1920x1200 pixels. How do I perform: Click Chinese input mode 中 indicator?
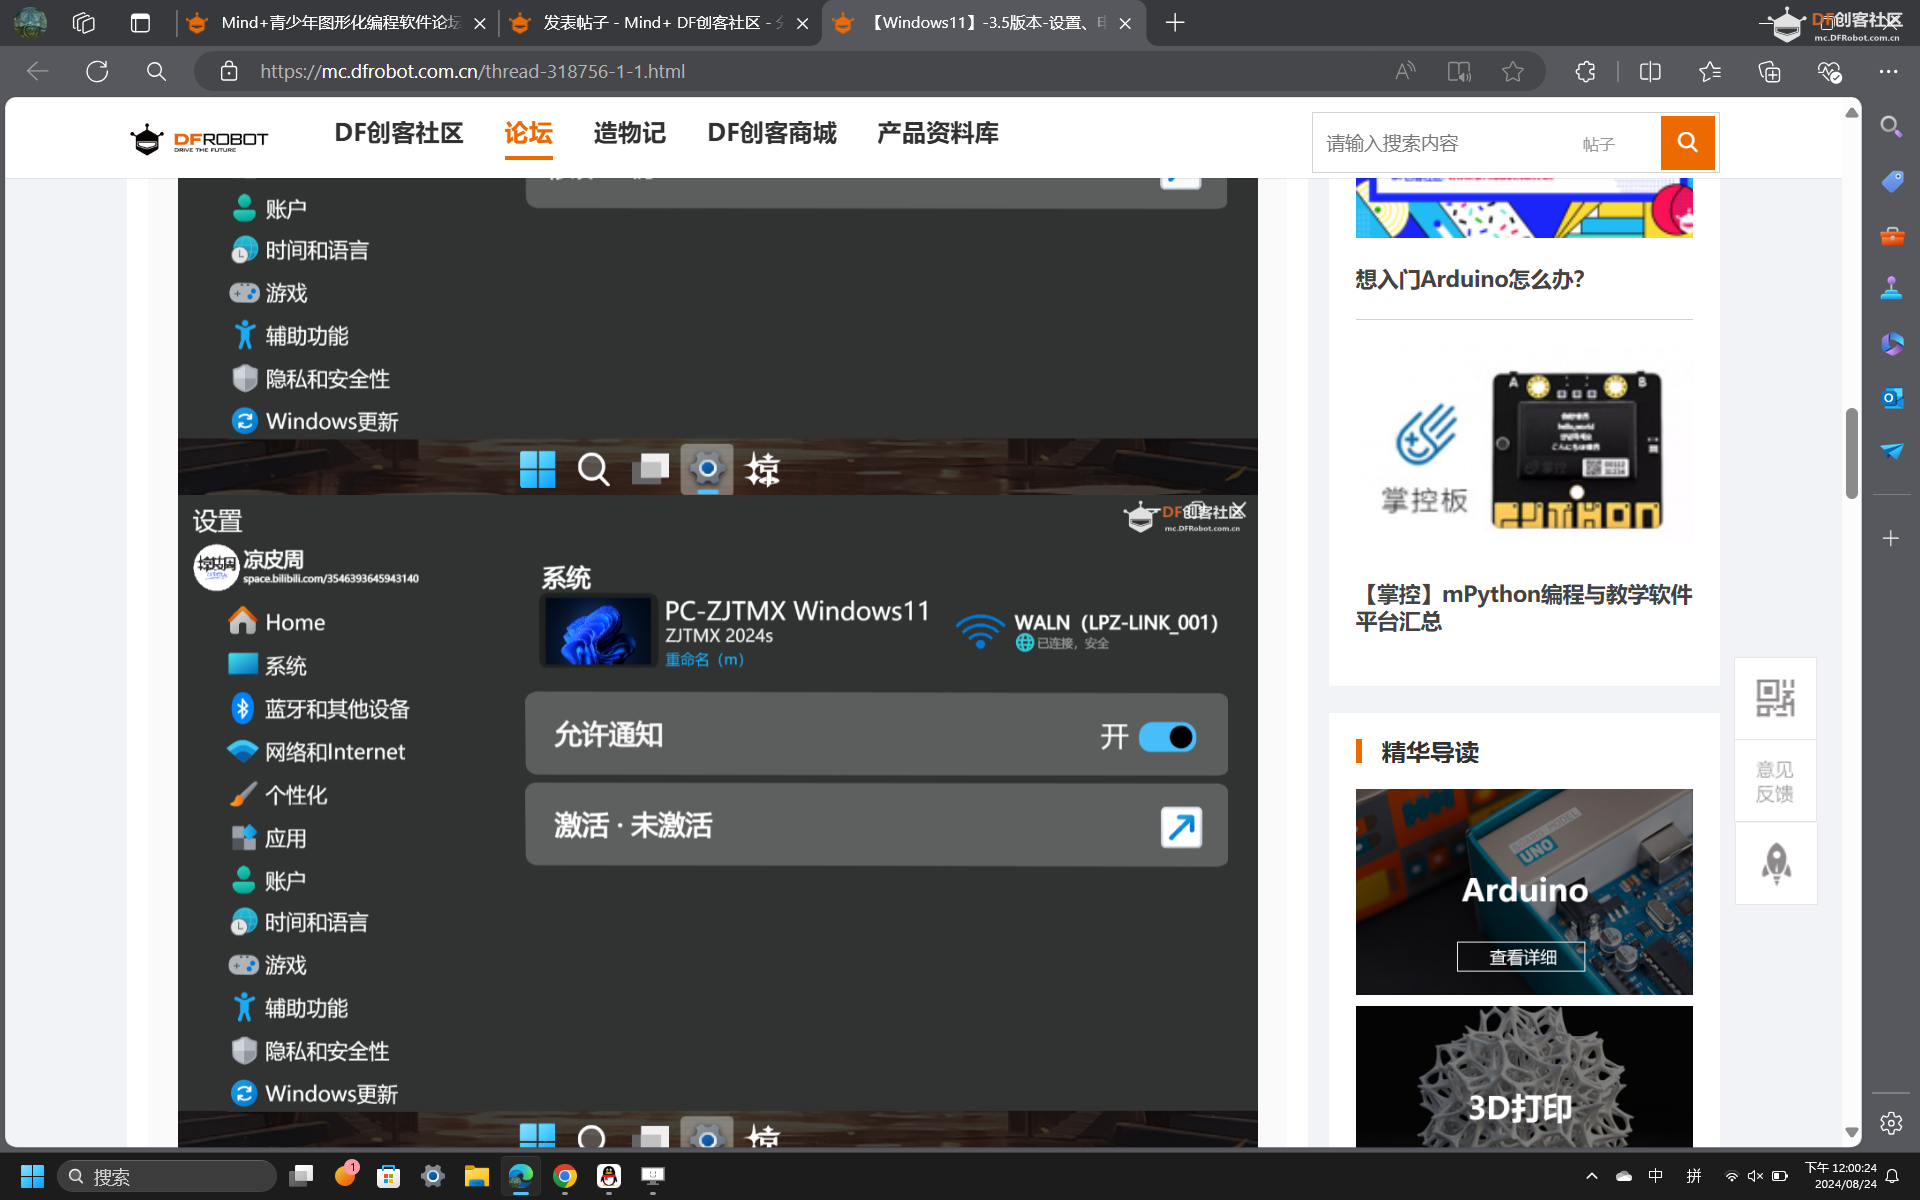pyautogui.click(x=1656, y=1176)
